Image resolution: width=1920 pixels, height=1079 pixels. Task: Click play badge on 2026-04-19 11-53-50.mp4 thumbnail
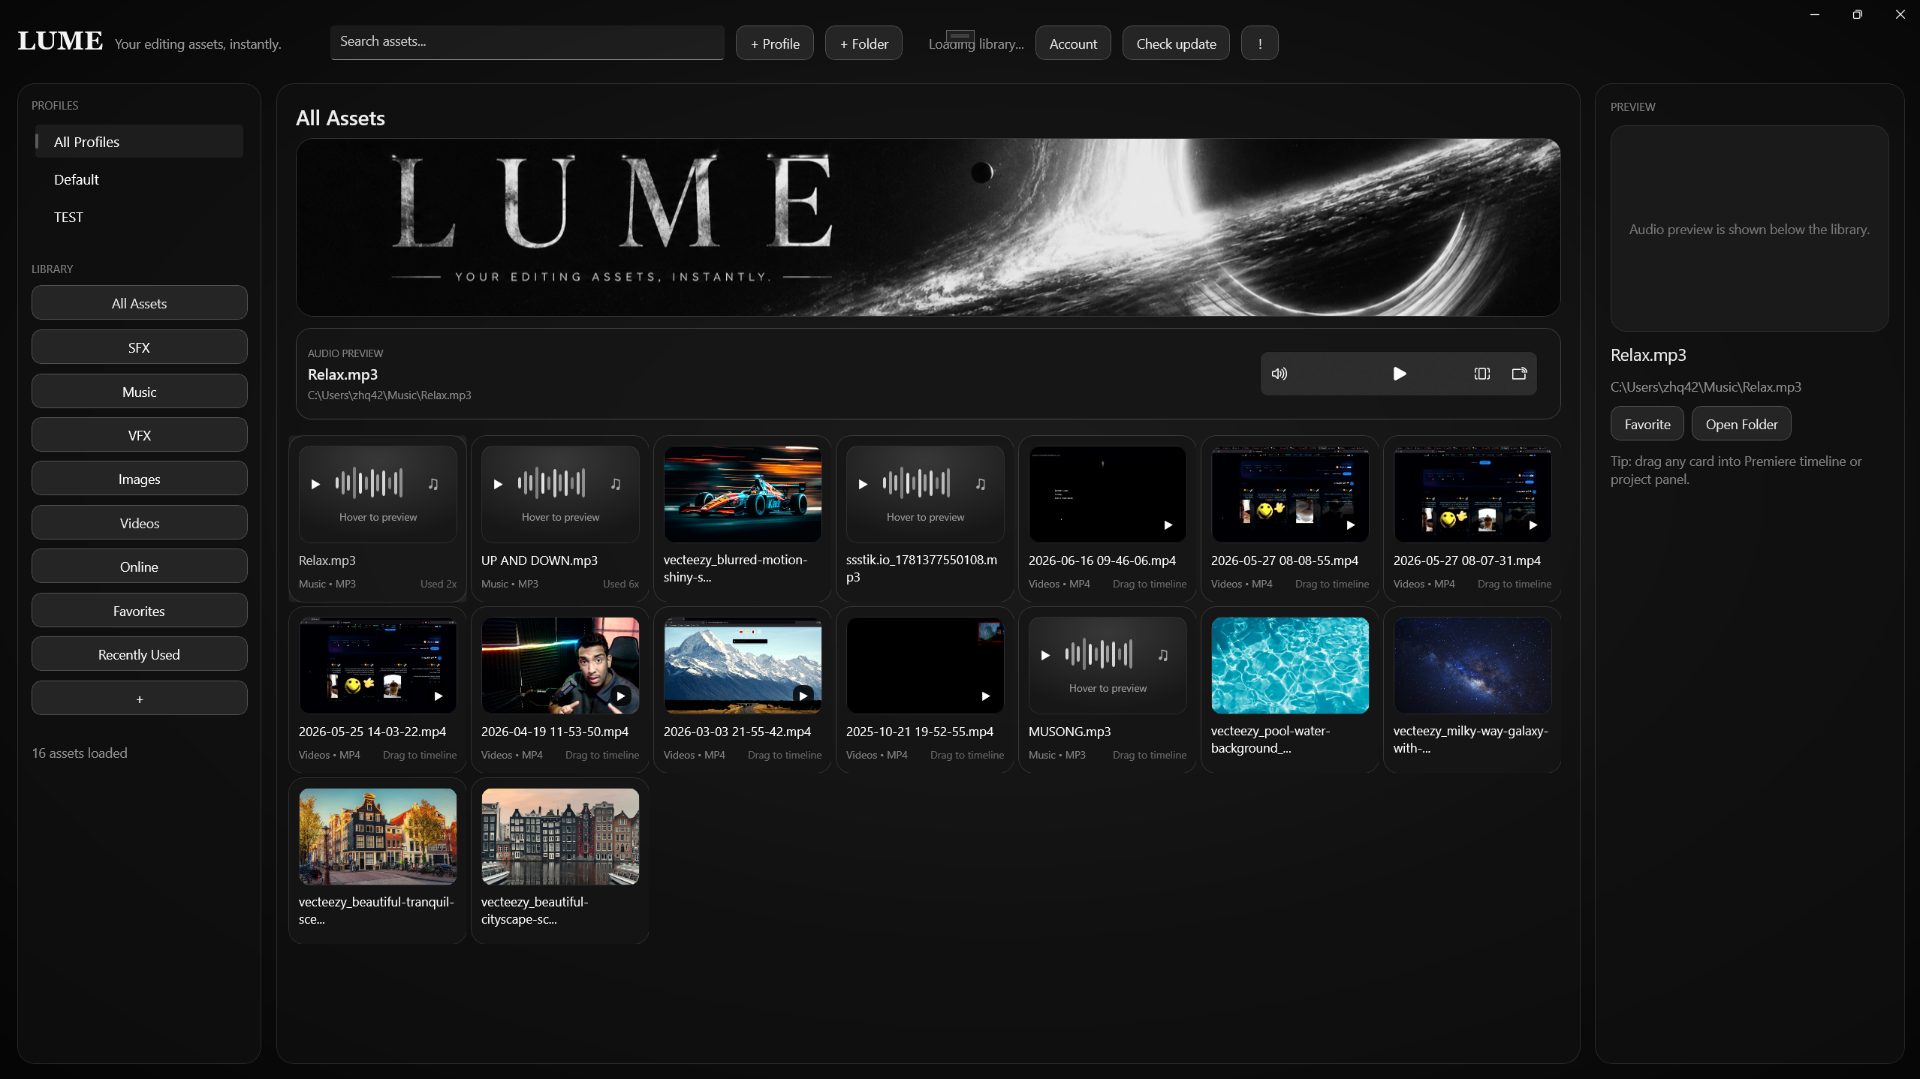[x=621, y=696]
